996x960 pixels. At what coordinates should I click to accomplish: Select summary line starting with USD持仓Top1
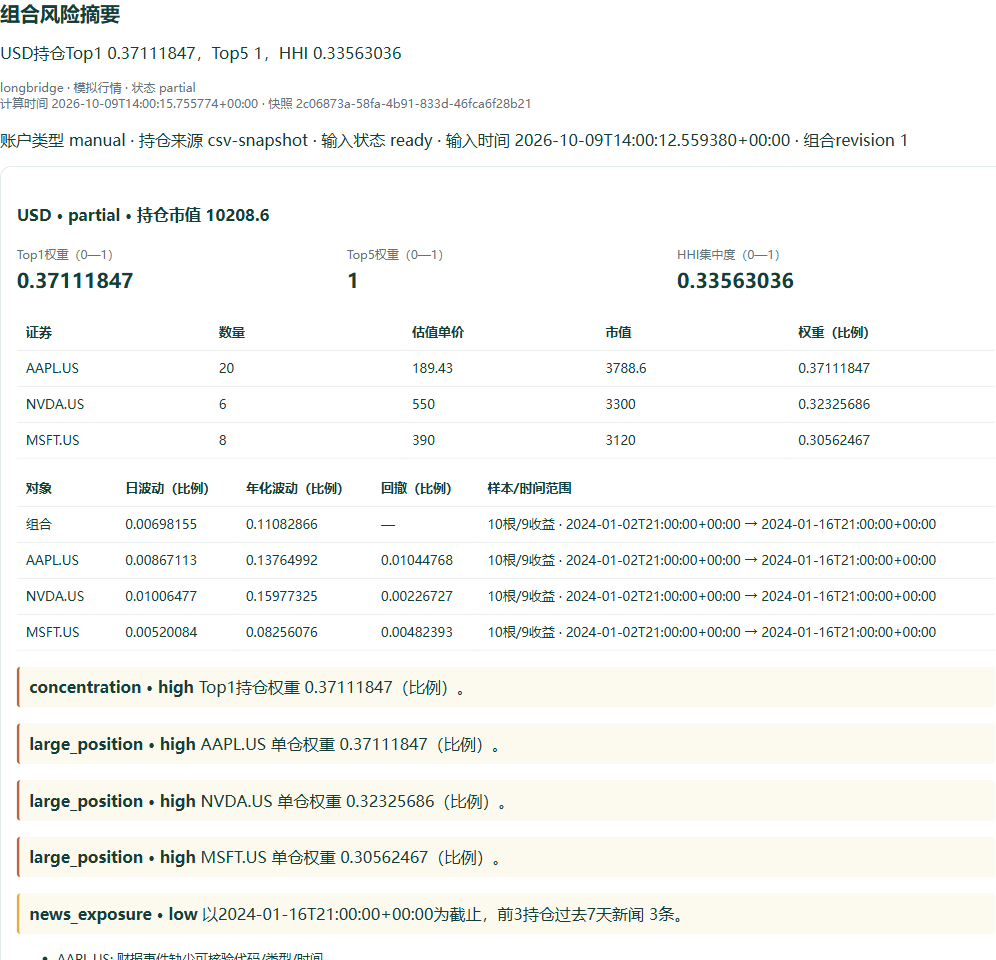click(x=201, y=53)
